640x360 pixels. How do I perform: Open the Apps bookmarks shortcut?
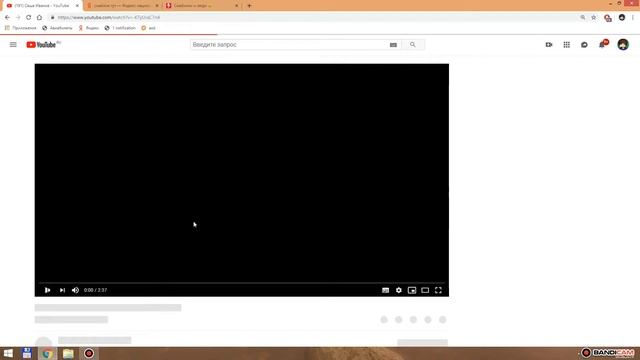click(x=20, y=28)
